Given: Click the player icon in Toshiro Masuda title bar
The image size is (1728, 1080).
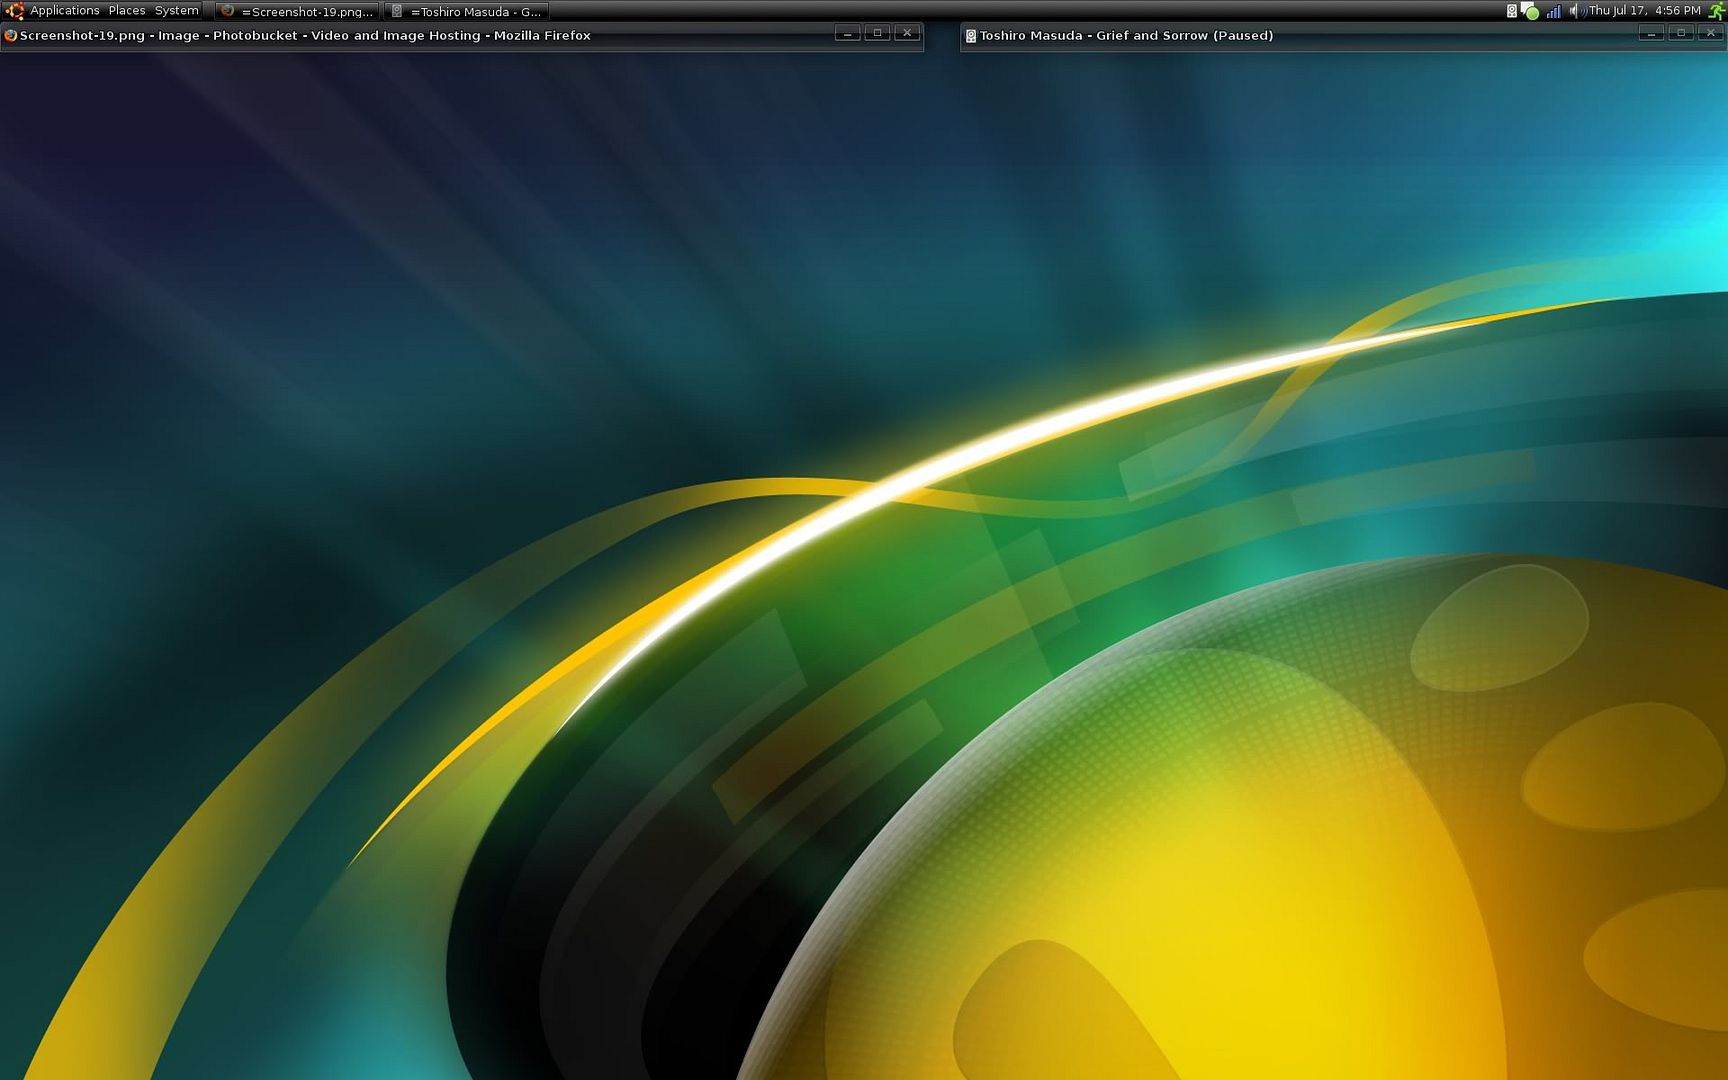Looking at the screenshot, I should tap(970, 35).
